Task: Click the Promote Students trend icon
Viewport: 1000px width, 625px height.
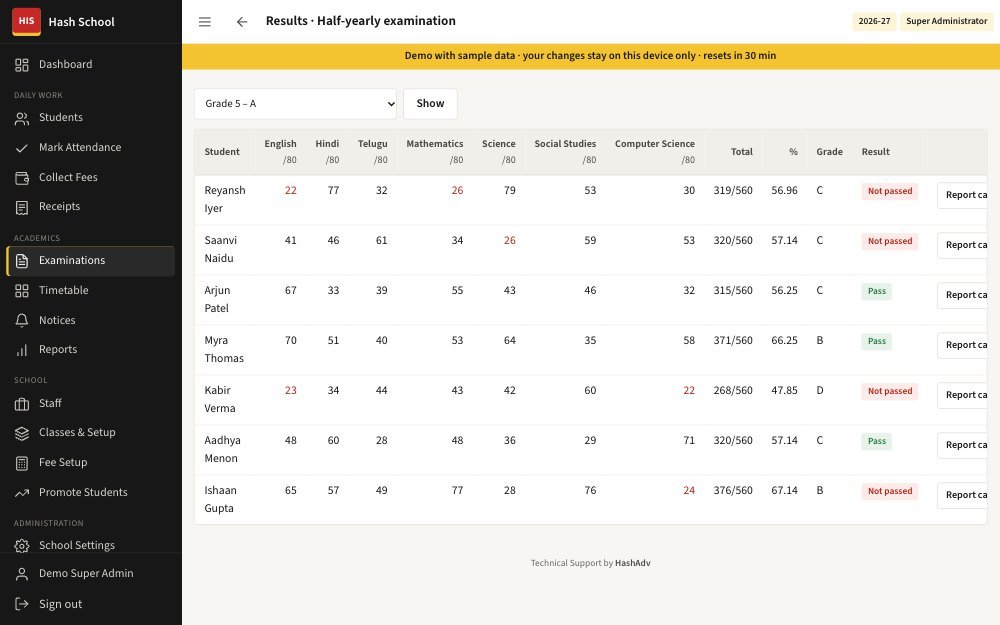Action: click(x=22, y=493)
